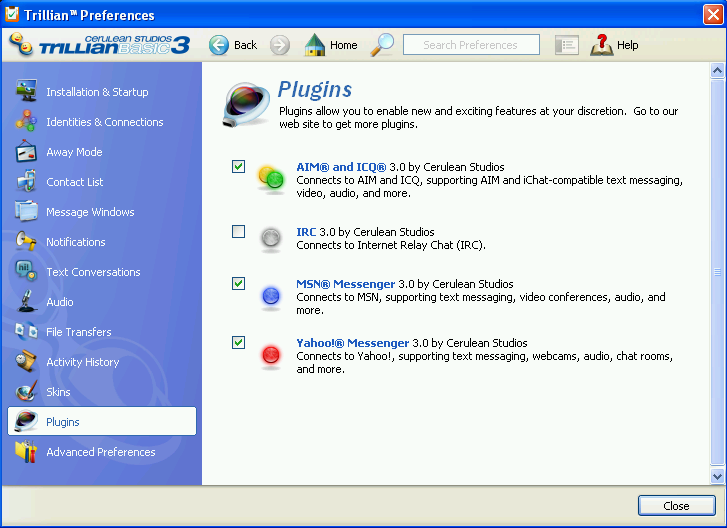This screenshot has height=528, width=727.
Task: Click the Activity History scroll icon
Action: coord(26,362)
